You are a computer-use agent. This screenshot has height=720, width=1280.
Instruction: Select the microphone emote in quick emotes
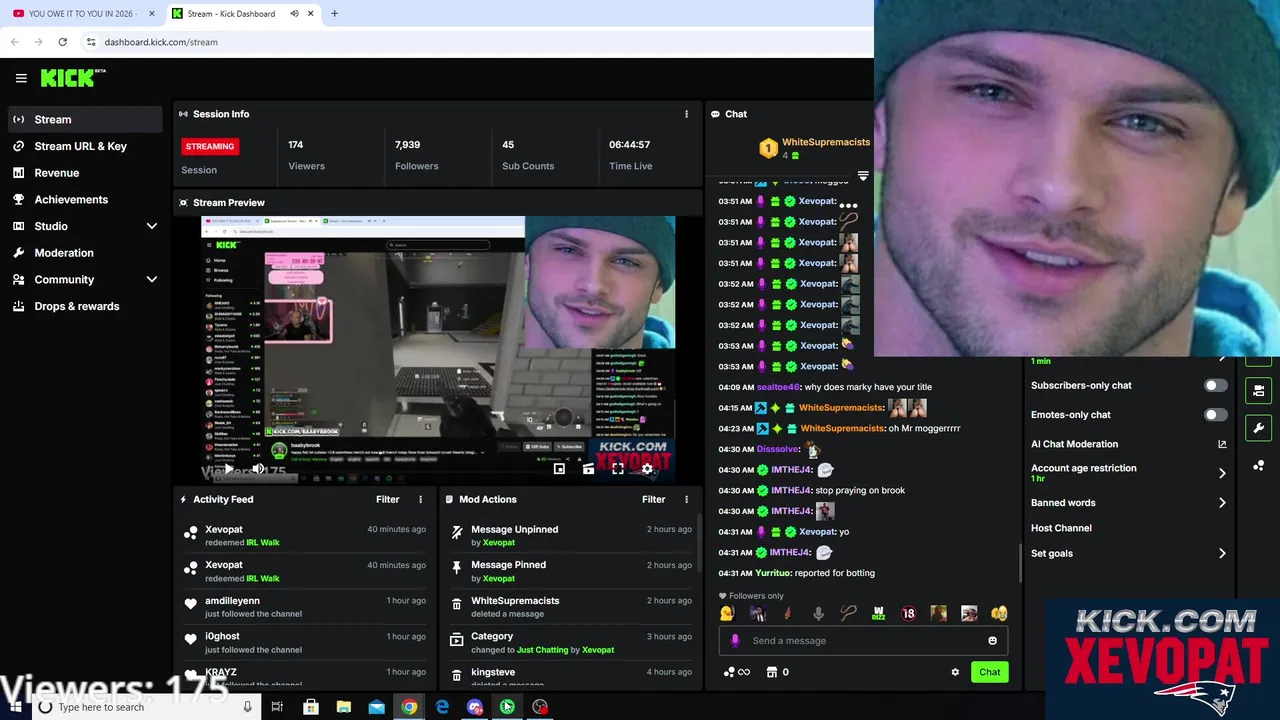point(818,613)
